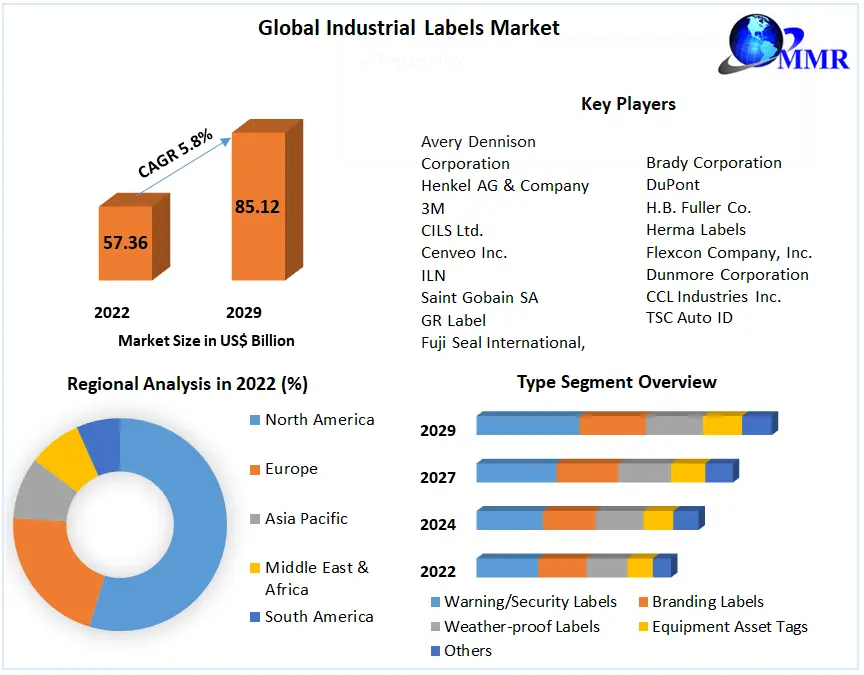864x675 pixels.
Task: Select the South America legend marker
Action: (x=254, y=617)
